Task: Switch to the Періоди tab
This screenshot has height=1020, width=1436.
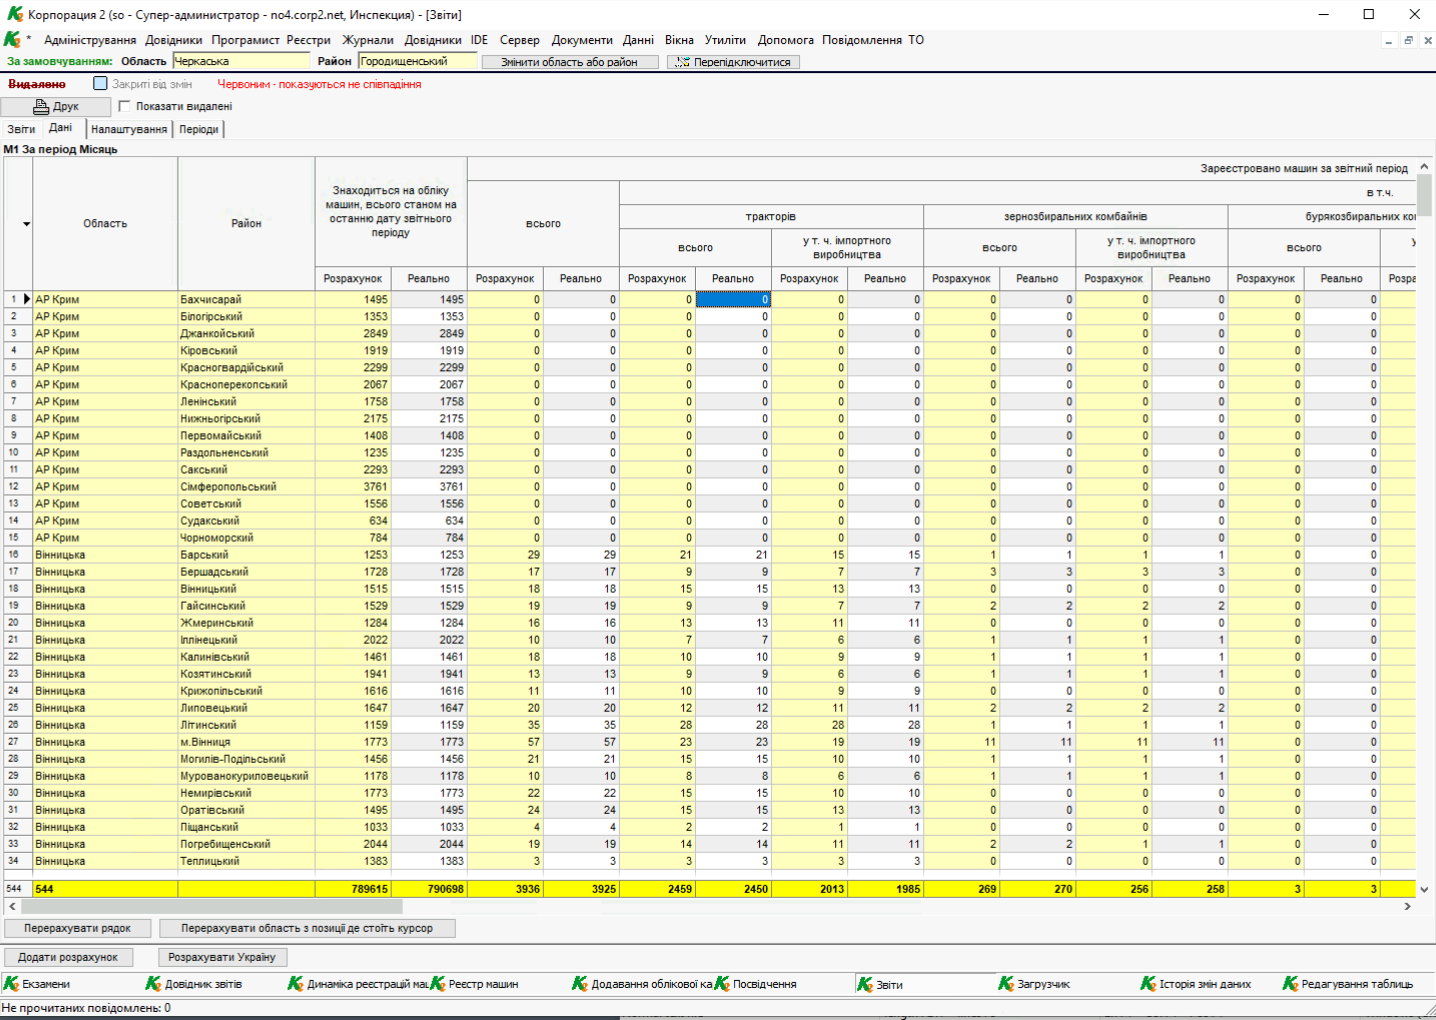Action: point(199,129)
